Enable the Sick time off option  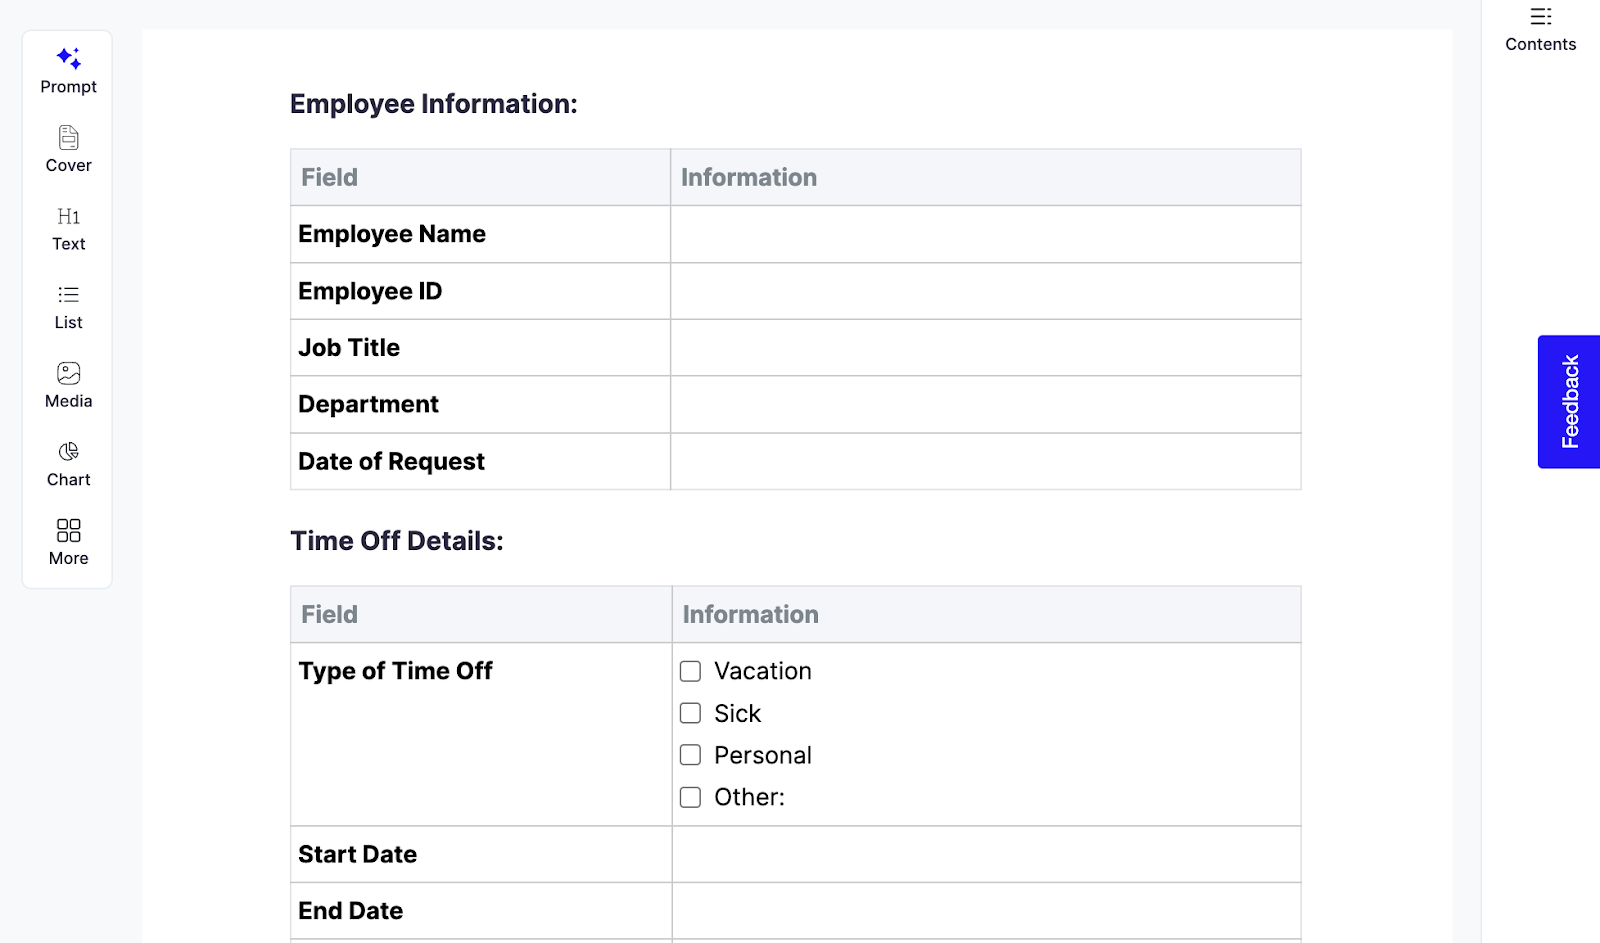tap(690, 713)
